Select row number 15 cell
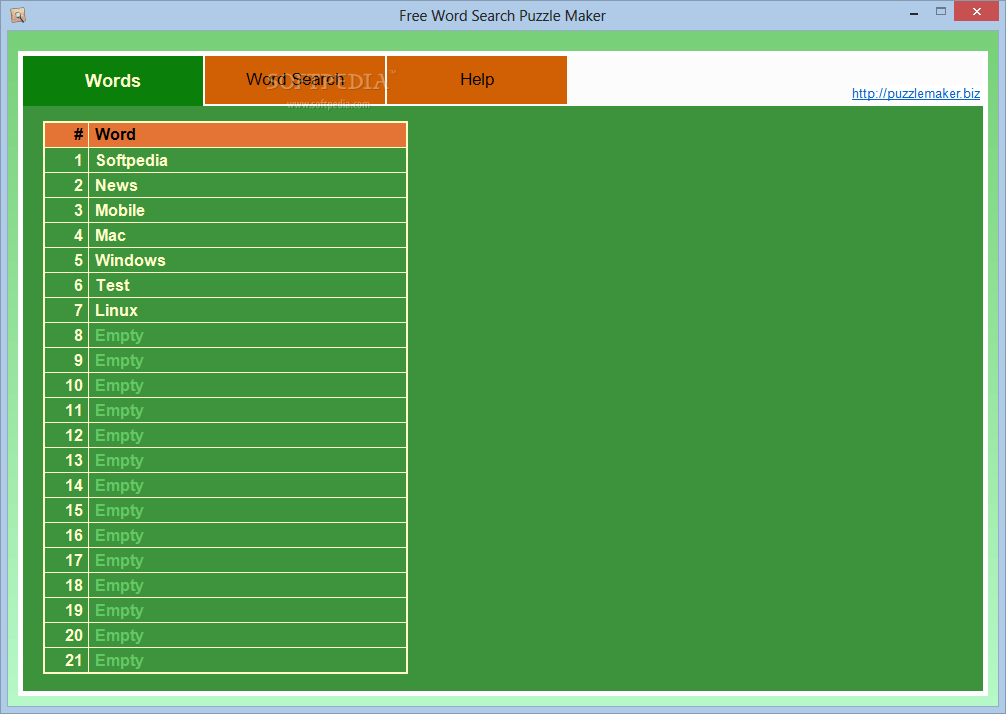 coord(67,510)
